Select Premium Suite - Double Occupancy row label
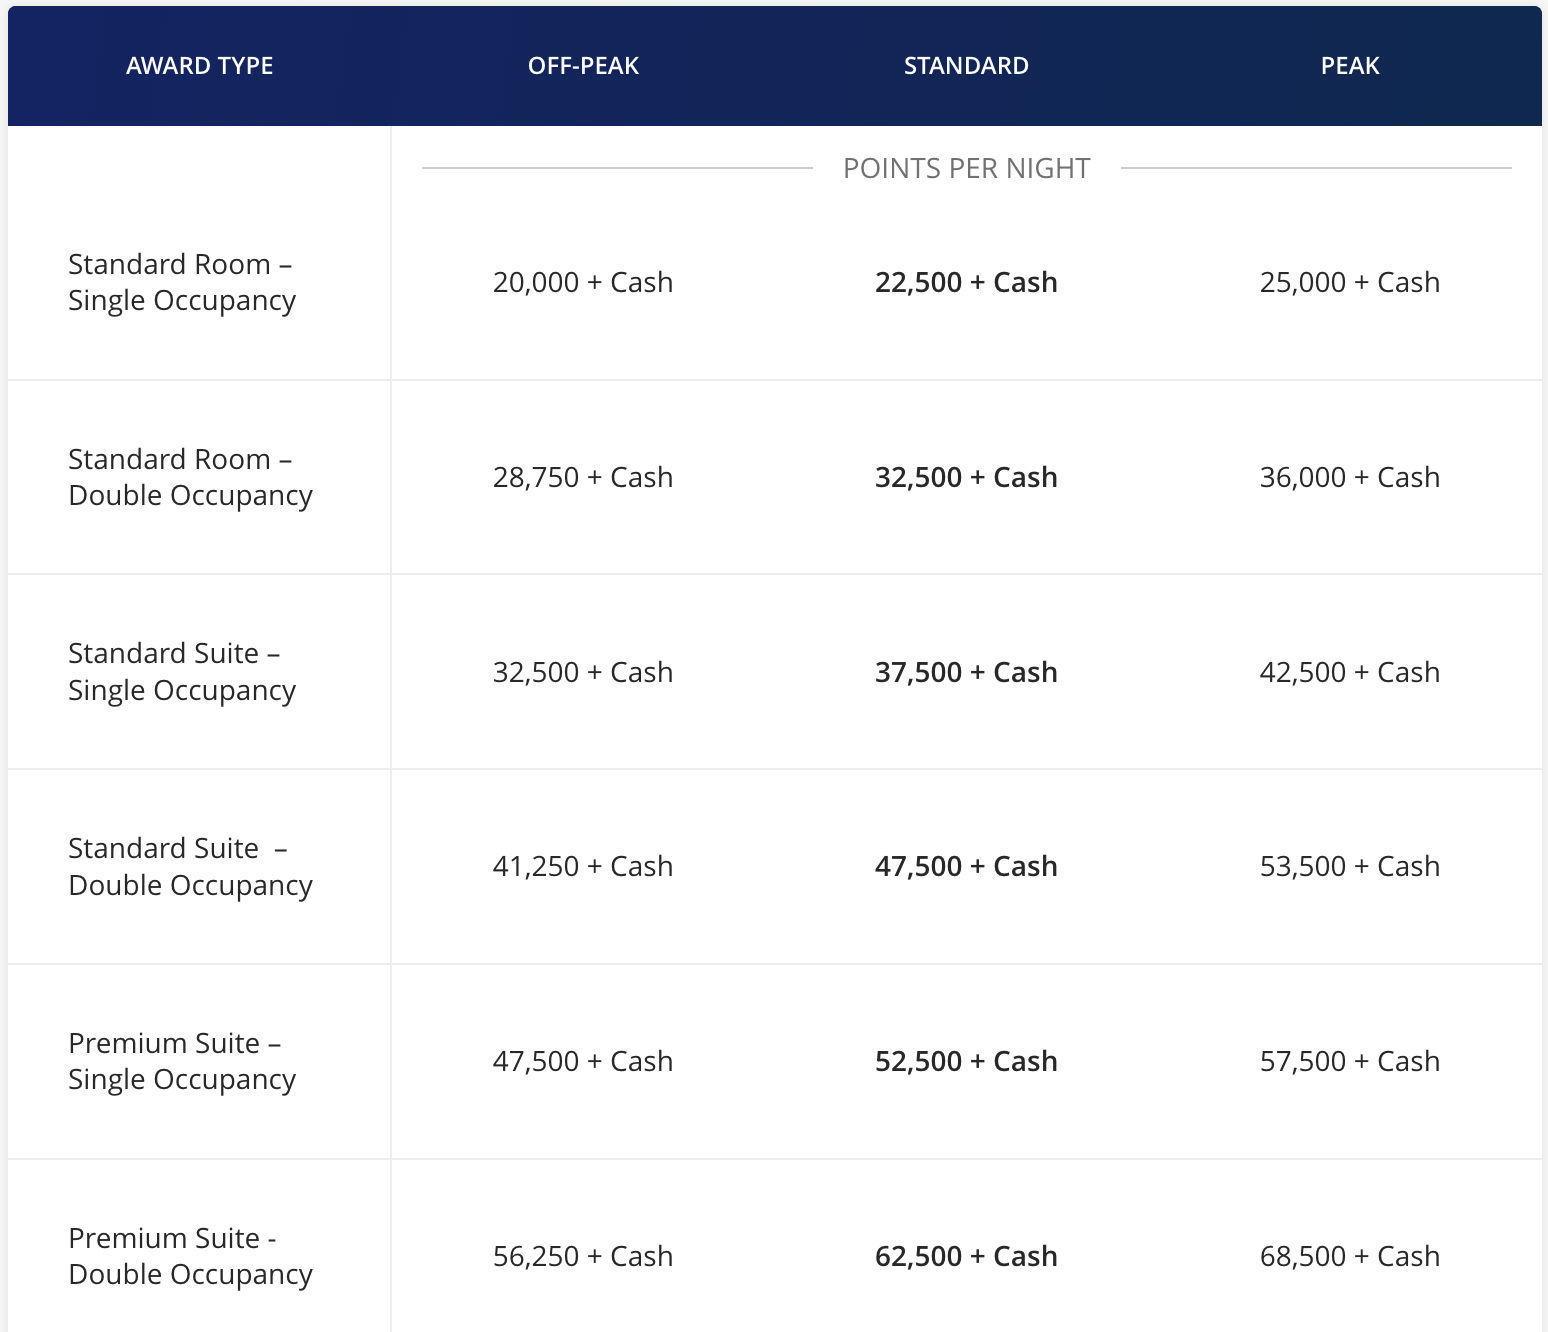Image resolution: width=1548 pixels, height=1332 pixels. [190, 1256]
